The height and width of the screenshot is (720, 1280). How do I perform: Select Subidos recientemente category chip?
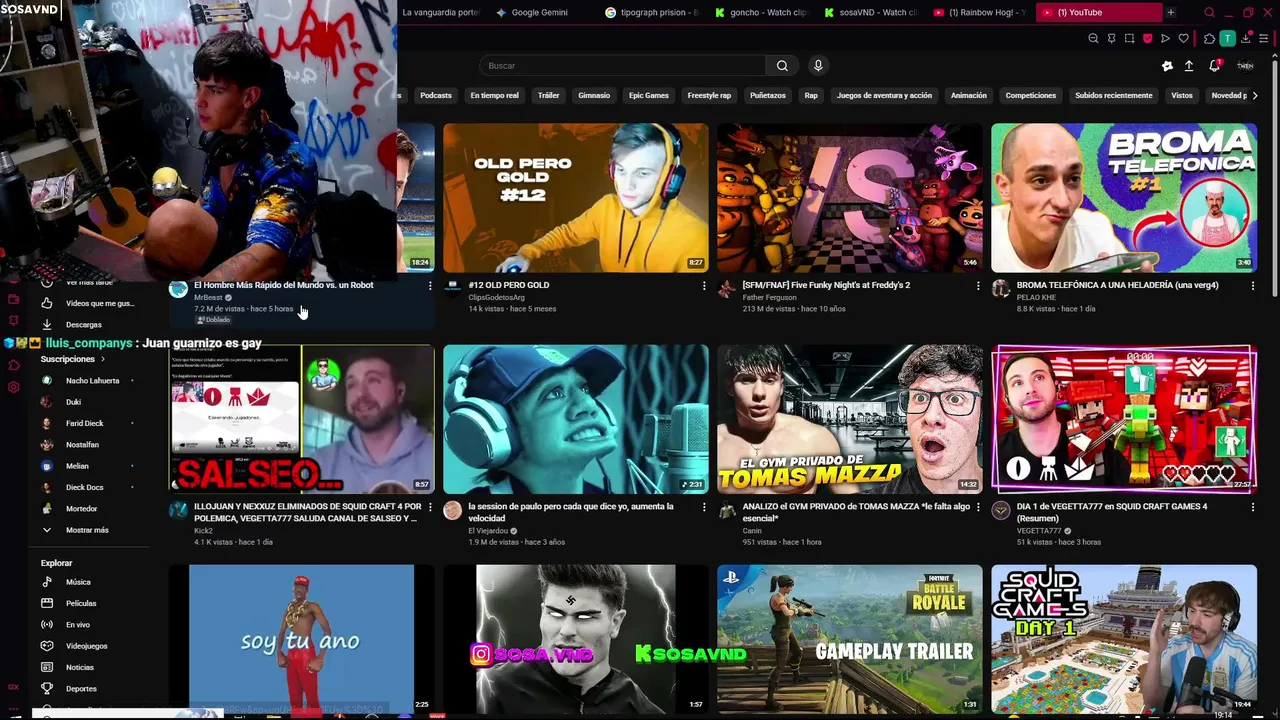point(1114,96)
